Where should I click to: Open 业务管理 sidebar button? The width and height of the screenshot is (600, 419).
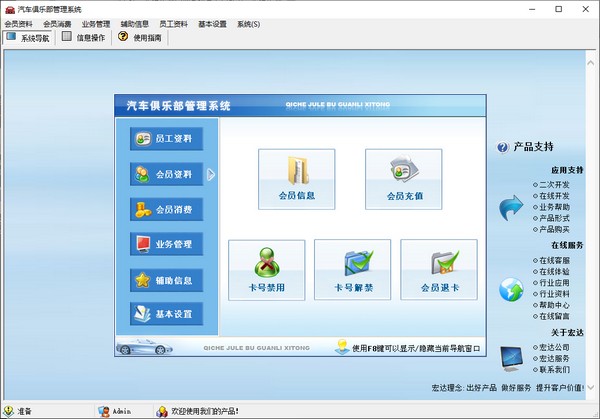tap(166, 244)
